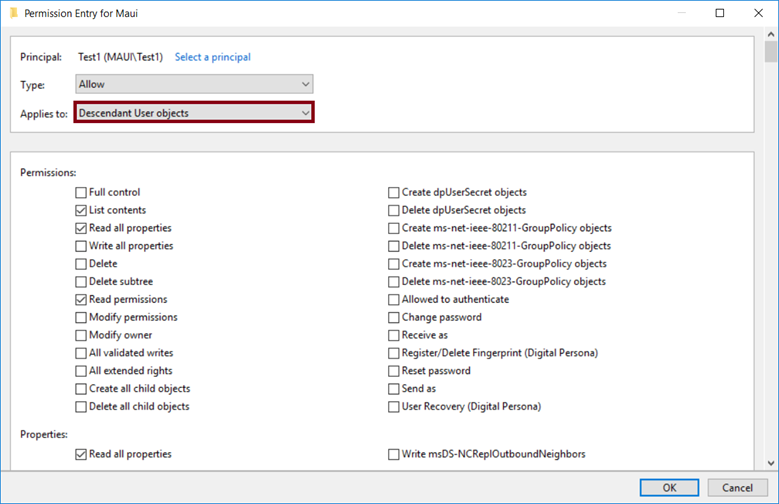Enable the Modify owner checkbox
The width and height of the screenshot is (779, 504).
81,335
